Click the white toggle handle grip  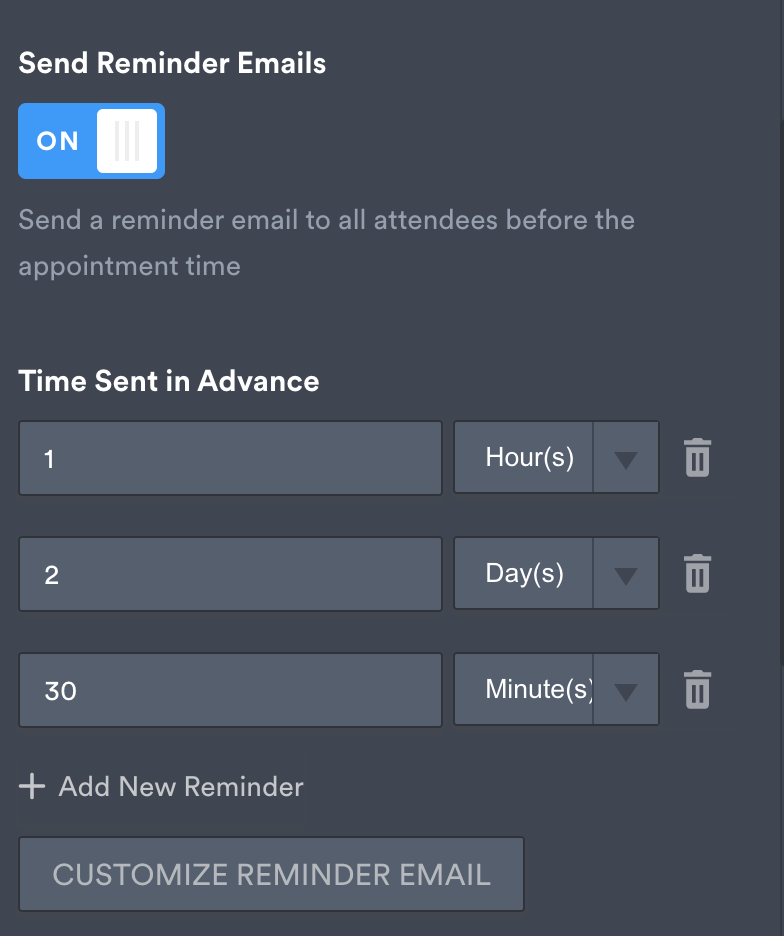click(127, 141)
